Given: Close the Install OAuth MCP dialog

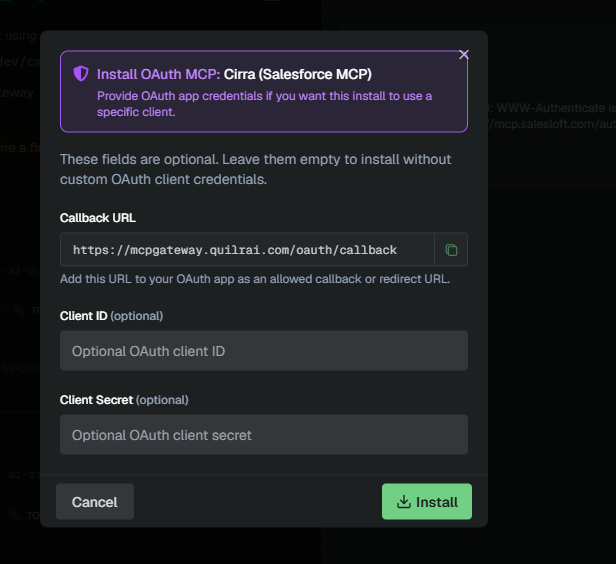Looking at the screenshot, I should coord(464,55).
